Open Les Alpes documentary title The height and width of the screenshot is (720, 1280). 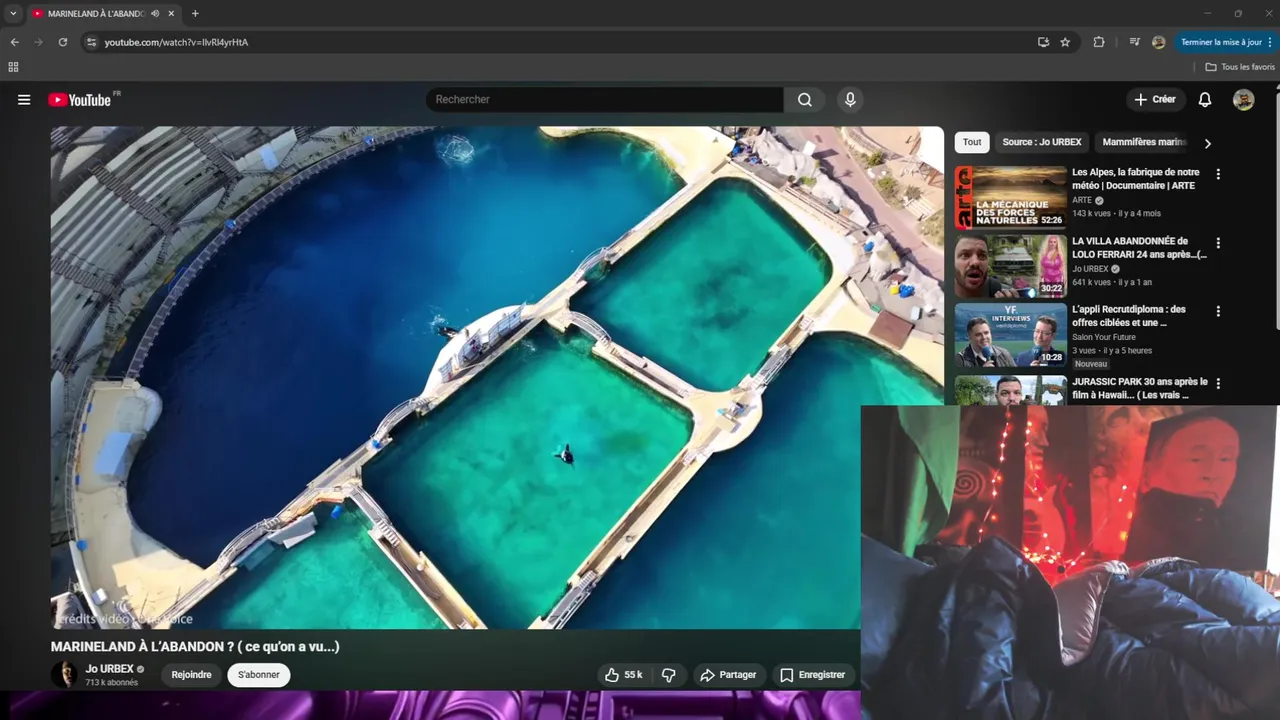click(1136, 179)
